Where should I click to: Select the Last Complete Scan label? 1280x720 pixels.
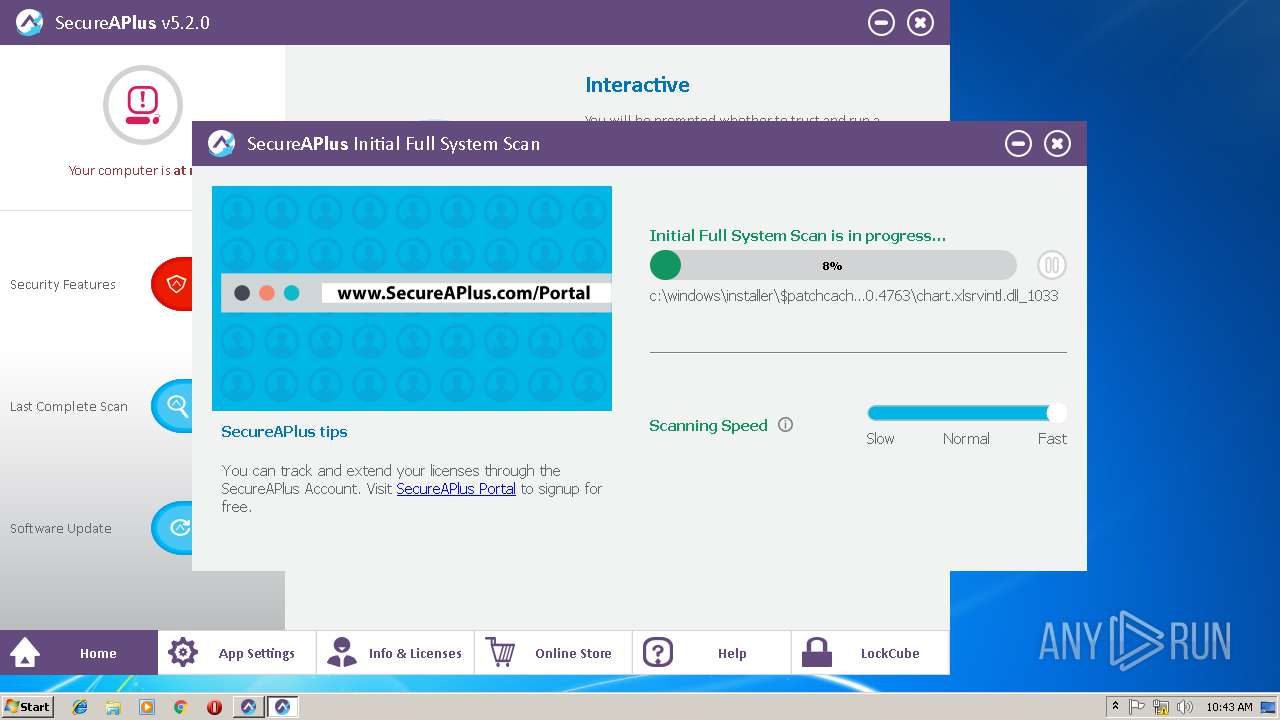point(69,407)
